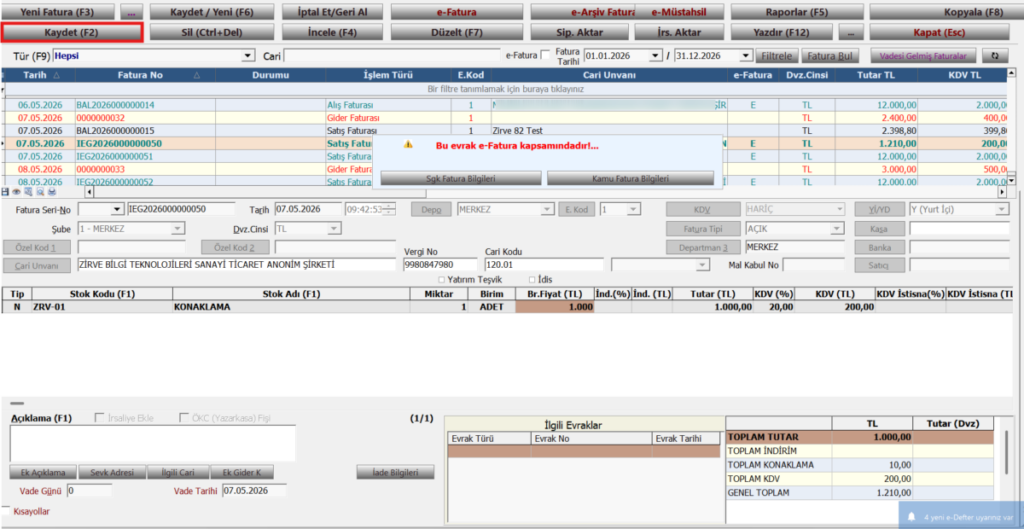Toggle the e-Fatura filter checkbox
This screenshot has height=529, width=1024.
click(545, 56)
